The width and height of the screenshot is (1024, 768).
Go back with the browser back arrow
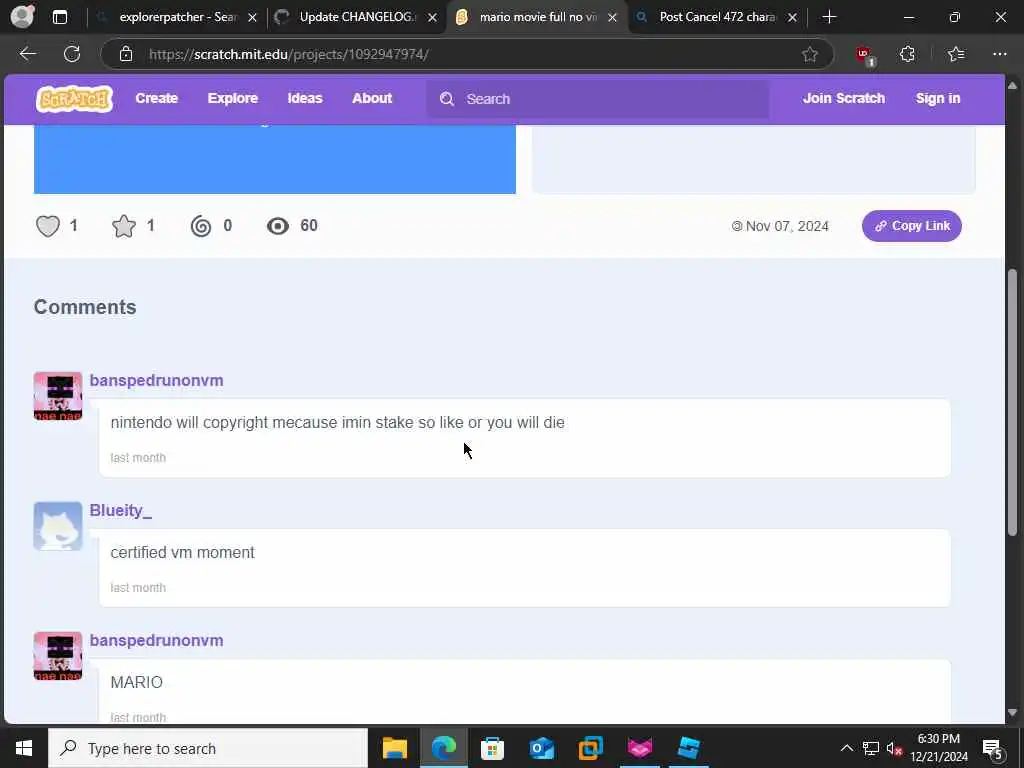pyautogui.click(x=28, y=54)
